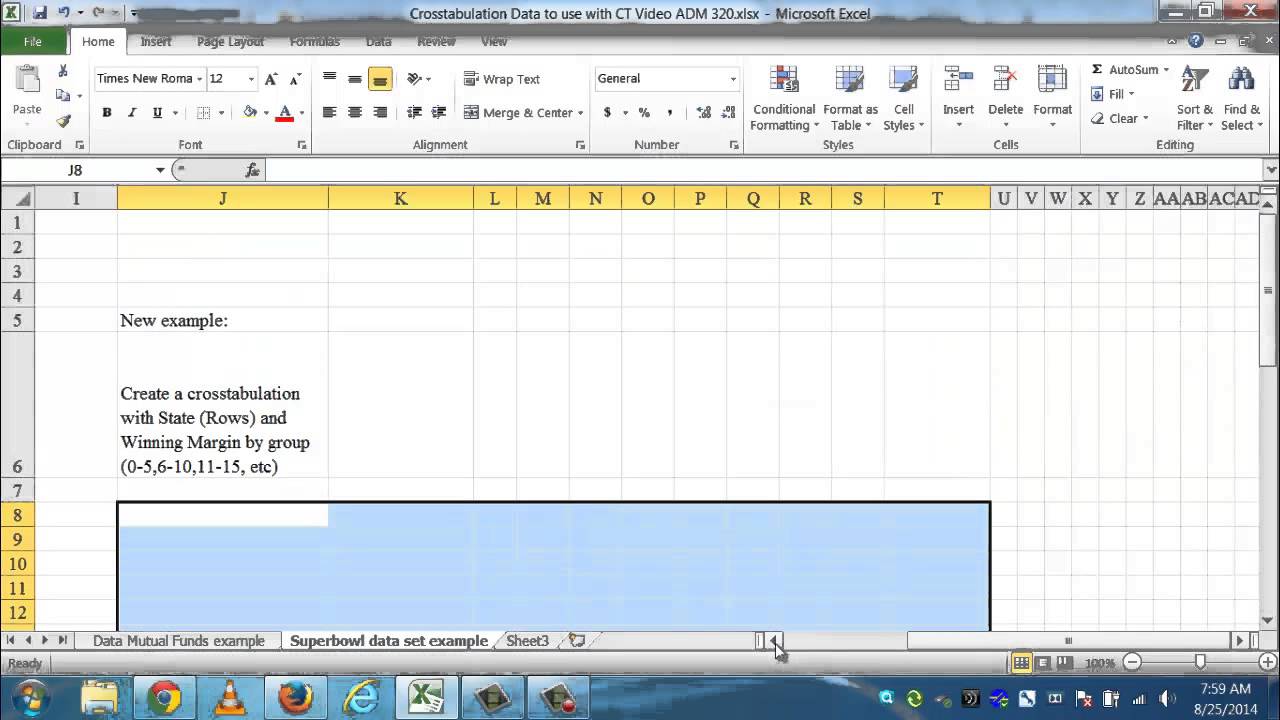Open Find & Select menu

1241,98
